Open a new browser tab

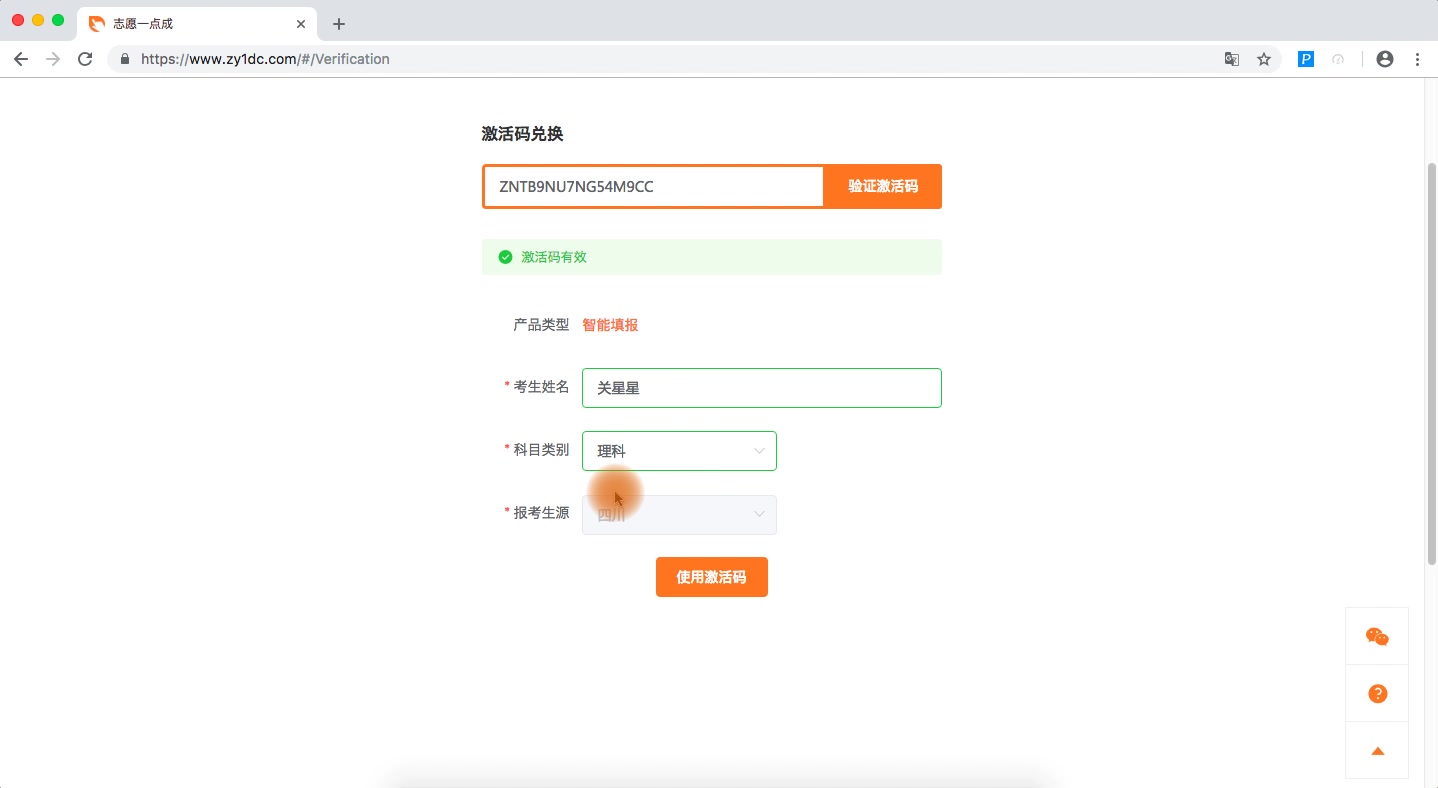coord(339,24)
